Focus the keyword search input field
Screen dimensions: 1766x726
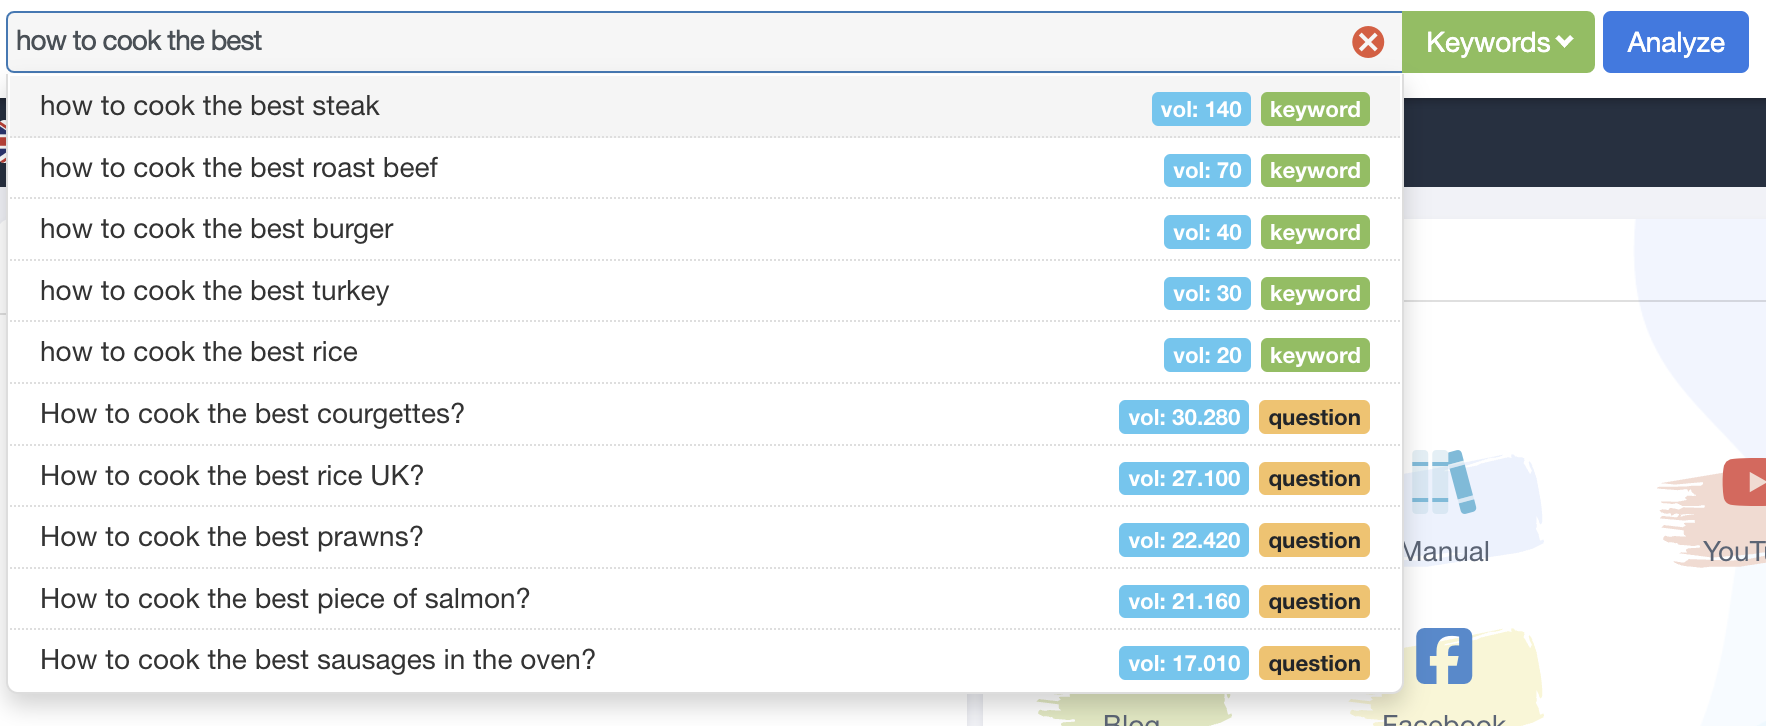[680, 42]
